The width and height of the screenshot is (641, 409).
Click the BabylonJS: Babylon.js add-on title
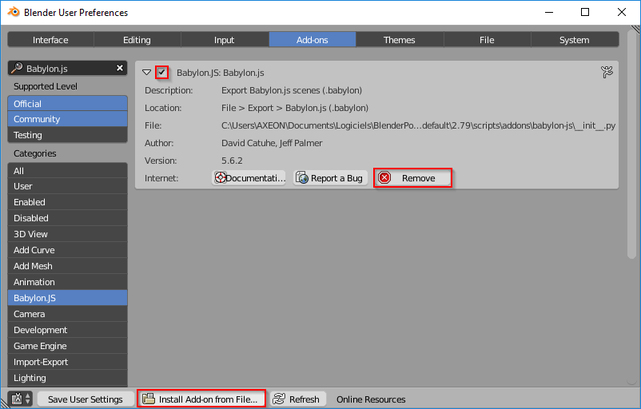220,73
